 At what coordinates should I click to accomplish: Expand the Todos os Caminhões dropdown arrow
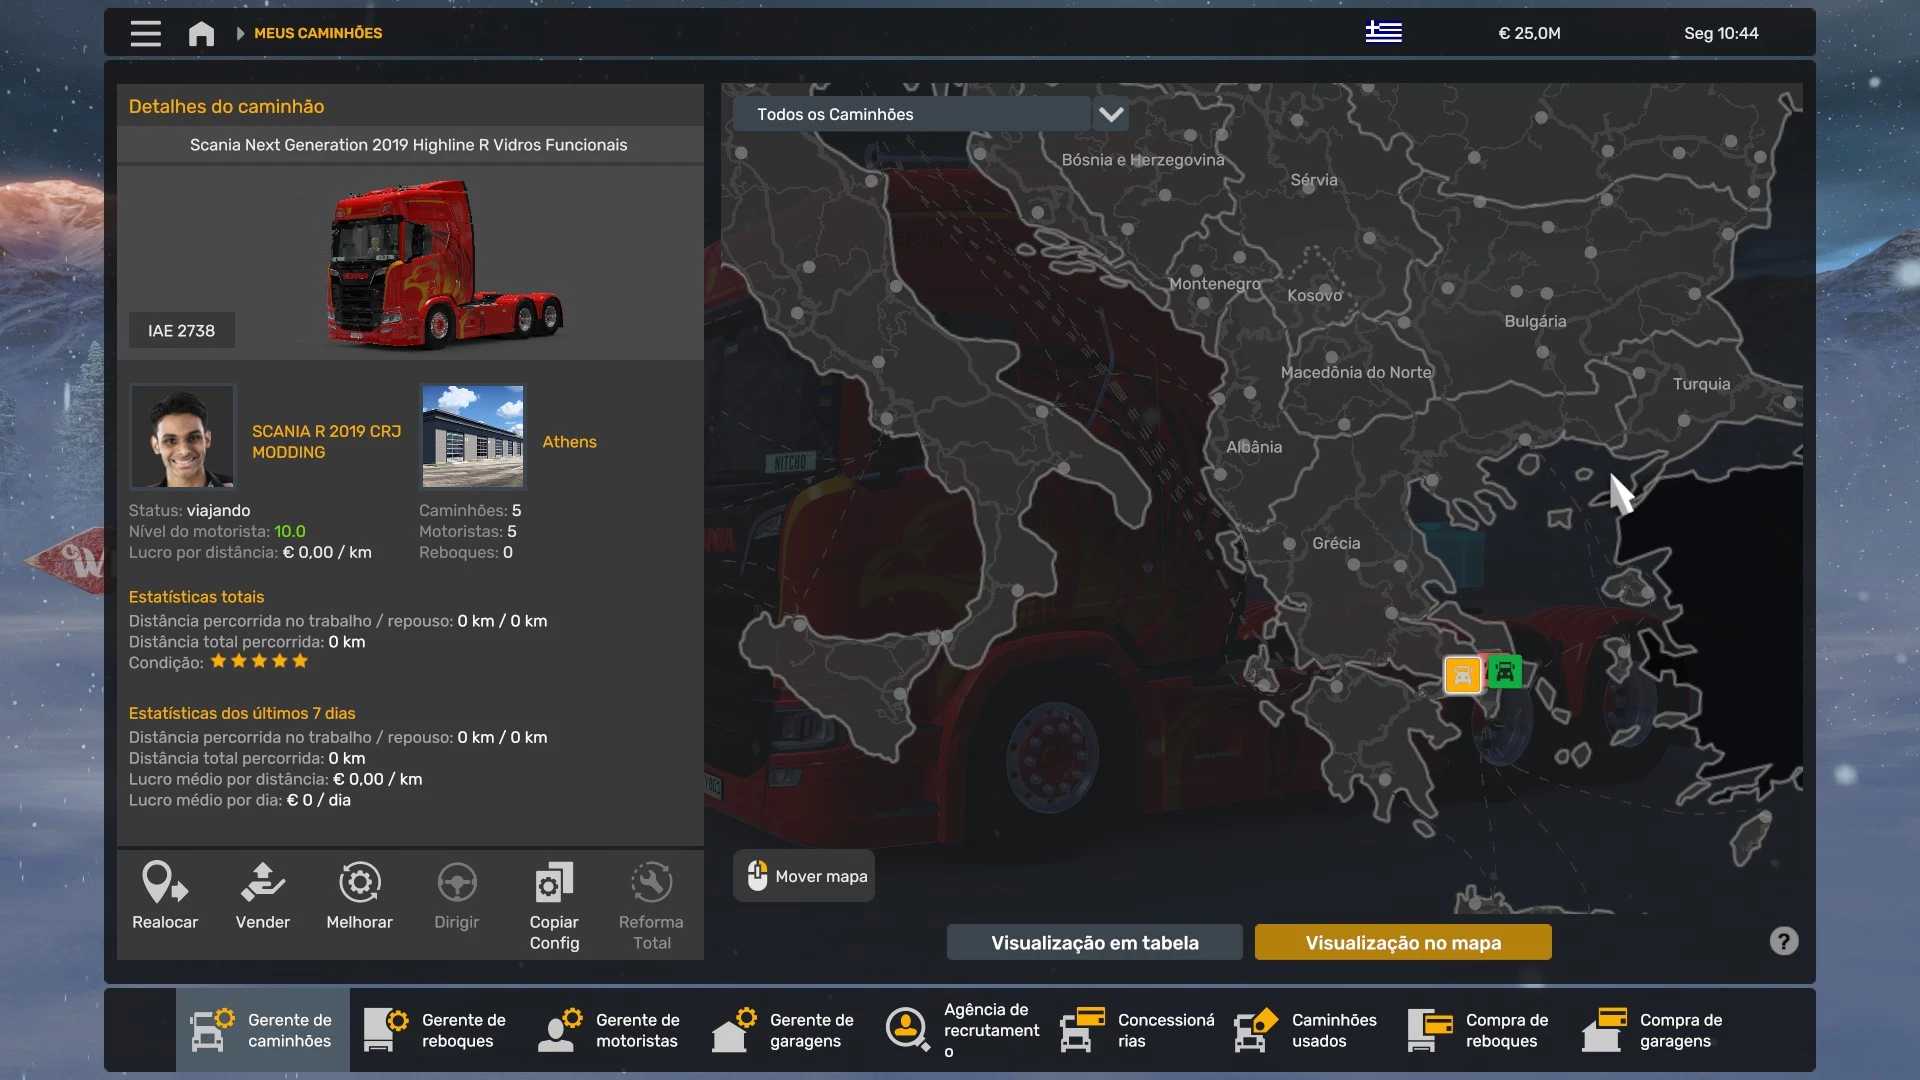tap(1110, 114)
